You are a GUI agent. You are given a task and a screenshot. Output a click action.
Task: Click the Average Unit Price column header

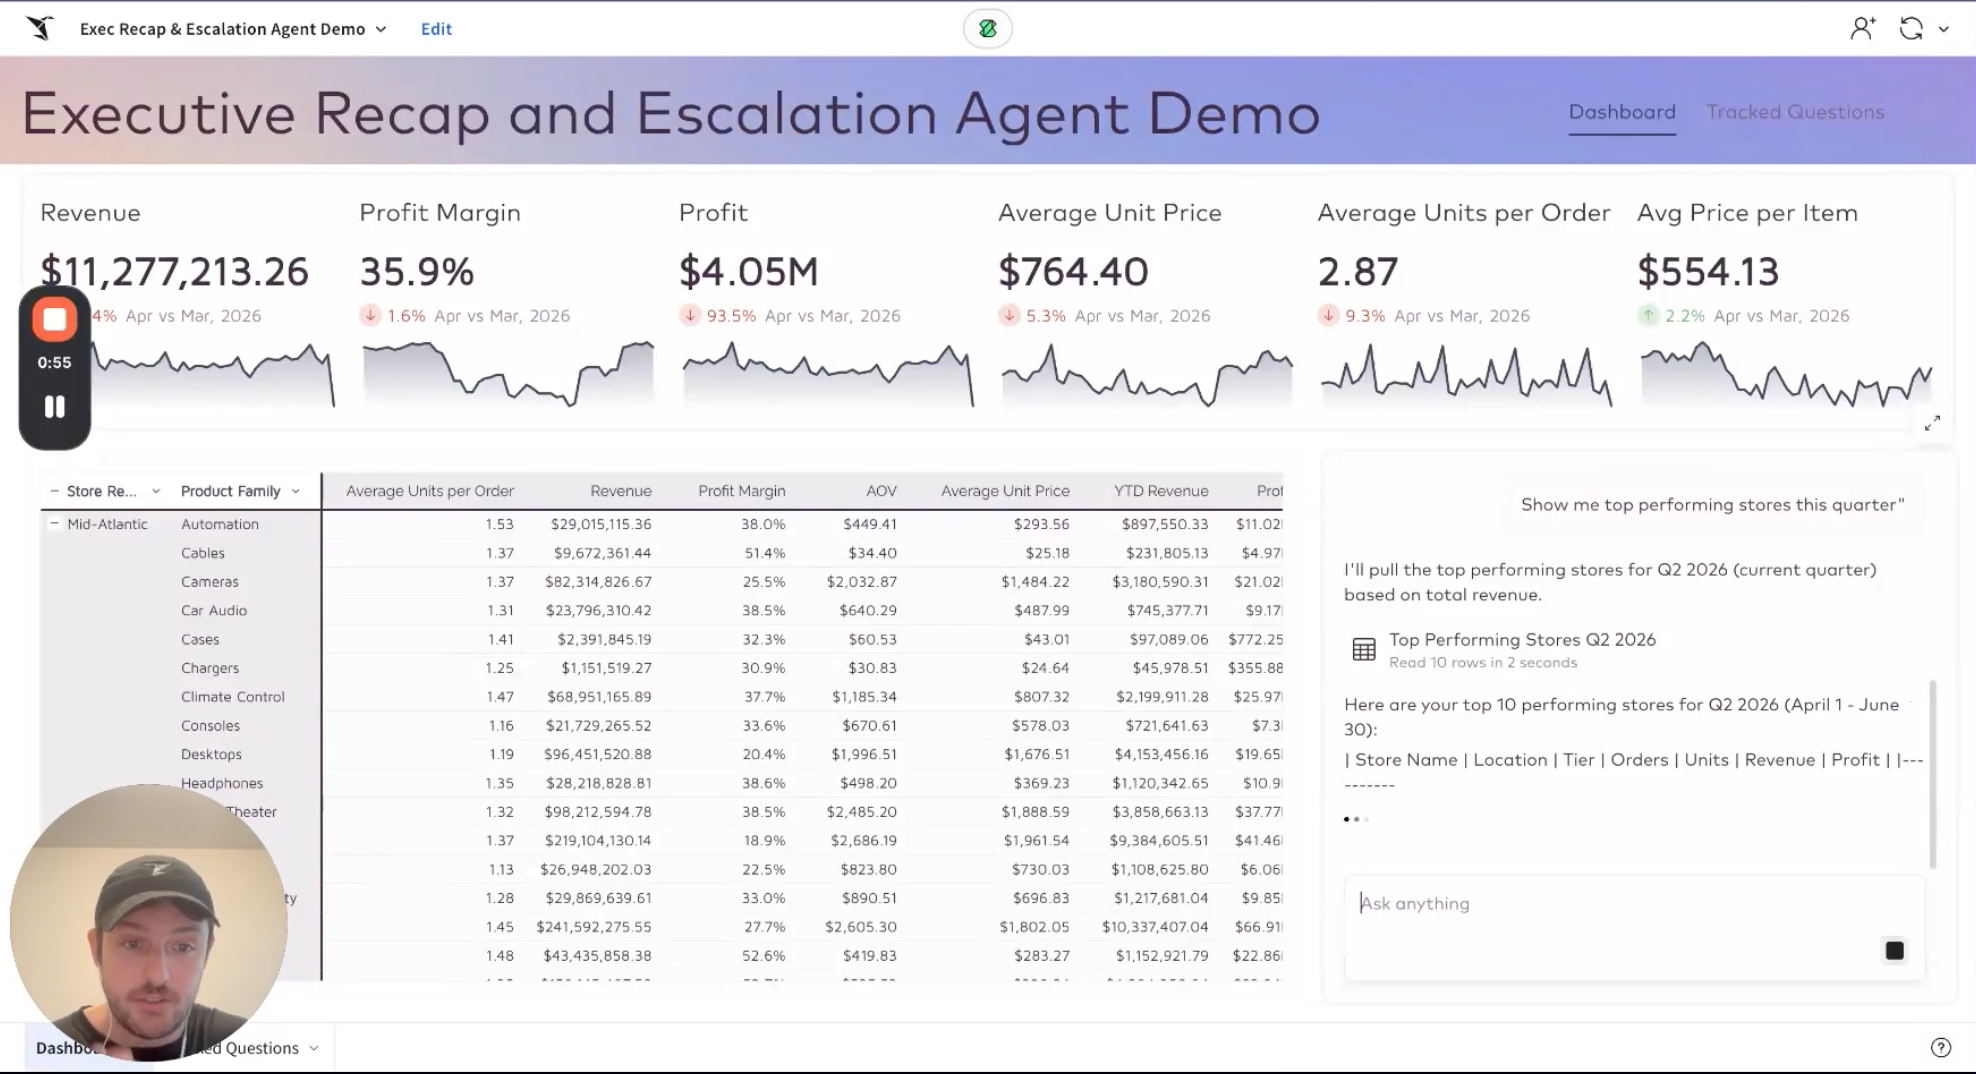click(1005, 491)
